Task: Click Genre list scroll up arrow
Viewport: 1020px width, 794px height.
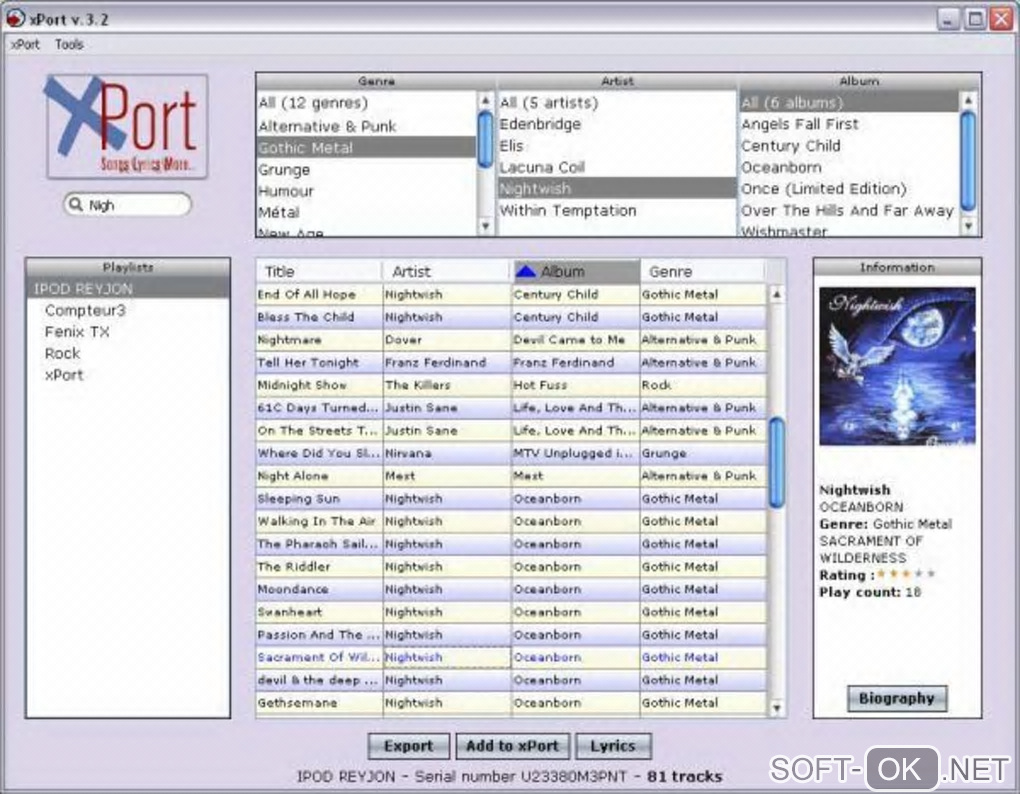Action: (x=485, y=100)
